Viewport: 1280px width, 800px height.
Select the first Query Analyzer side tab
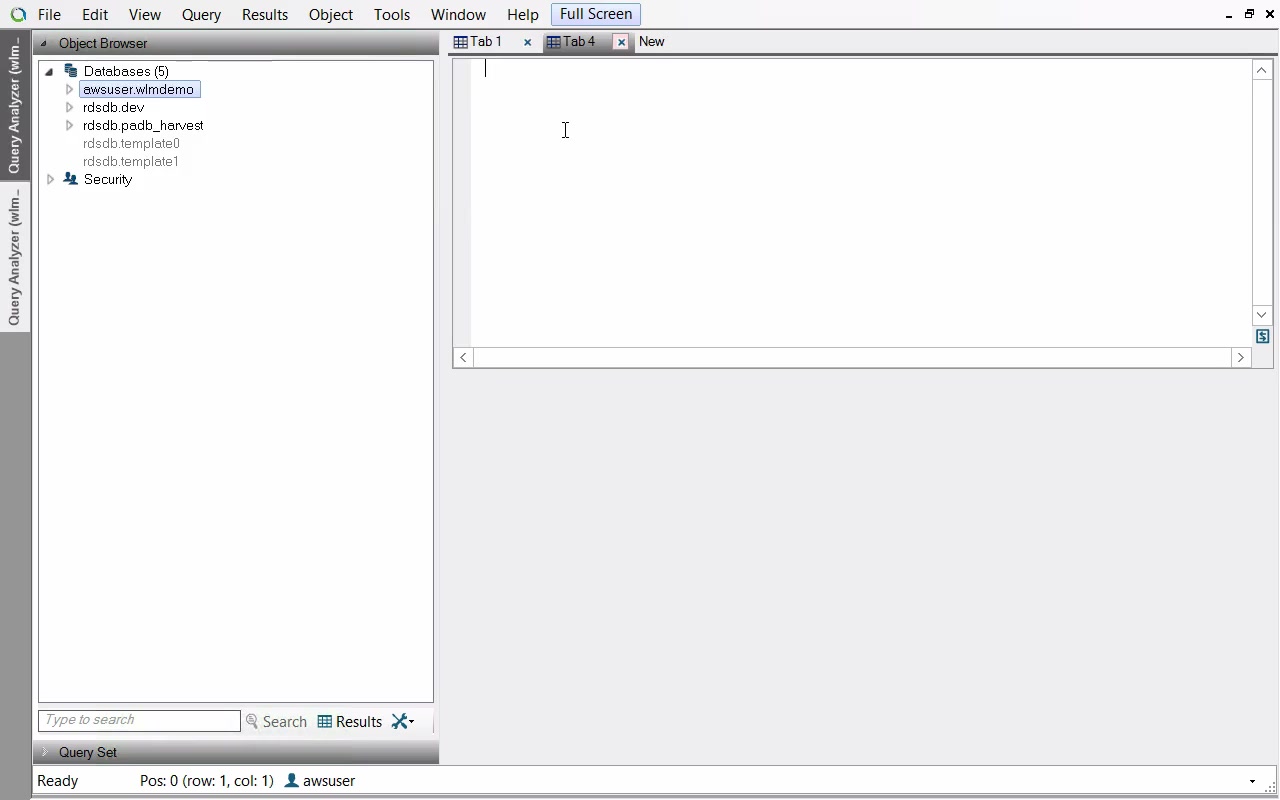(14, 106)
